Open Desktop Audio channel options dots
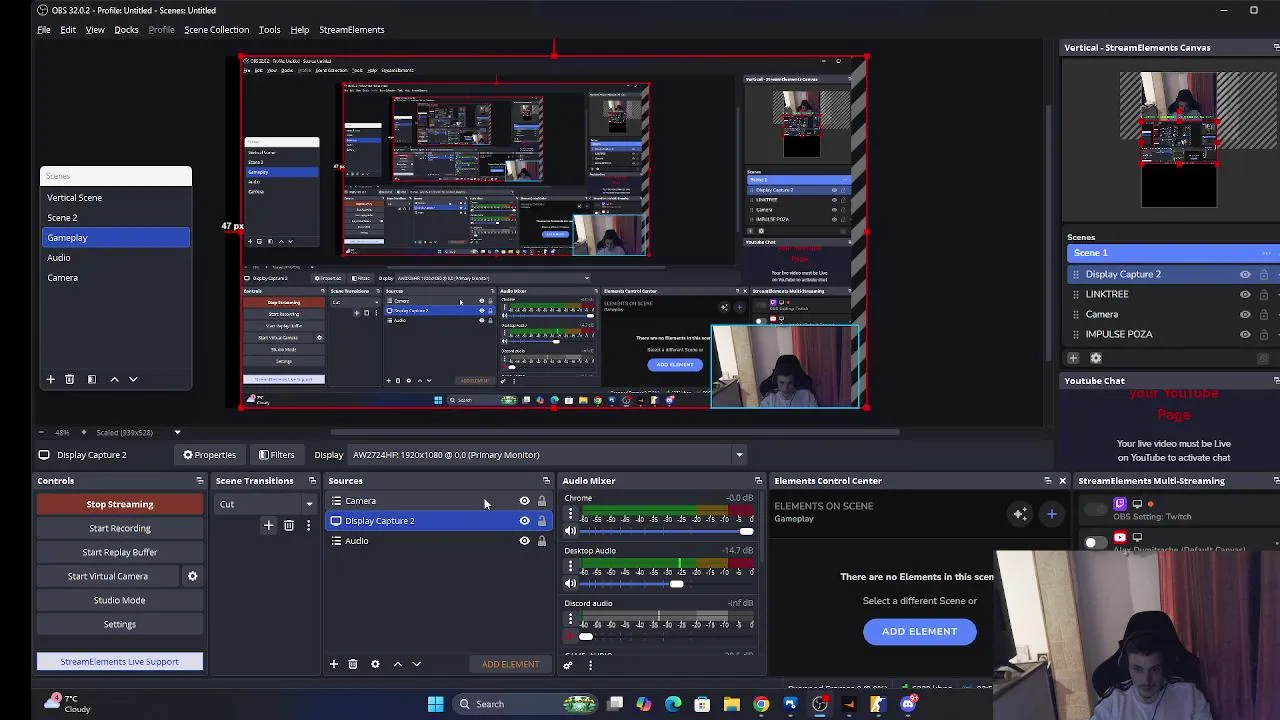Viewport: 1280px width, 720px height. (570, 567)
